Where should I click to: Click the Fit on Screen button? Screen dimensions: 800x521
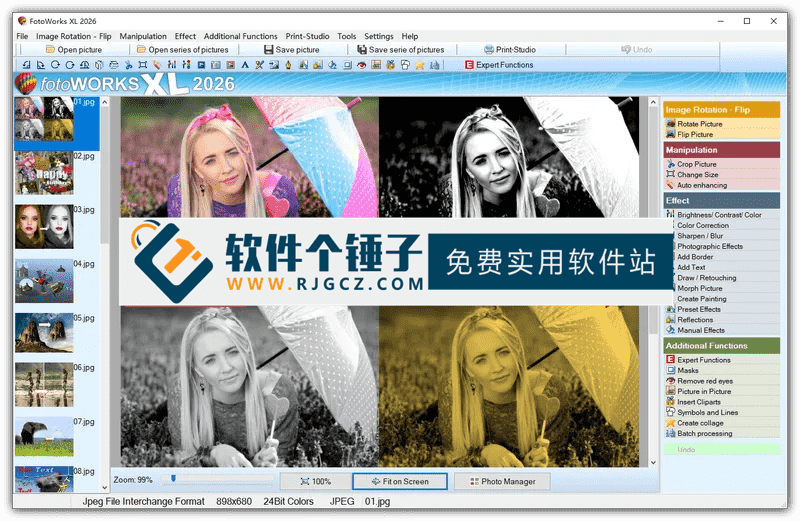pos(400,481)
